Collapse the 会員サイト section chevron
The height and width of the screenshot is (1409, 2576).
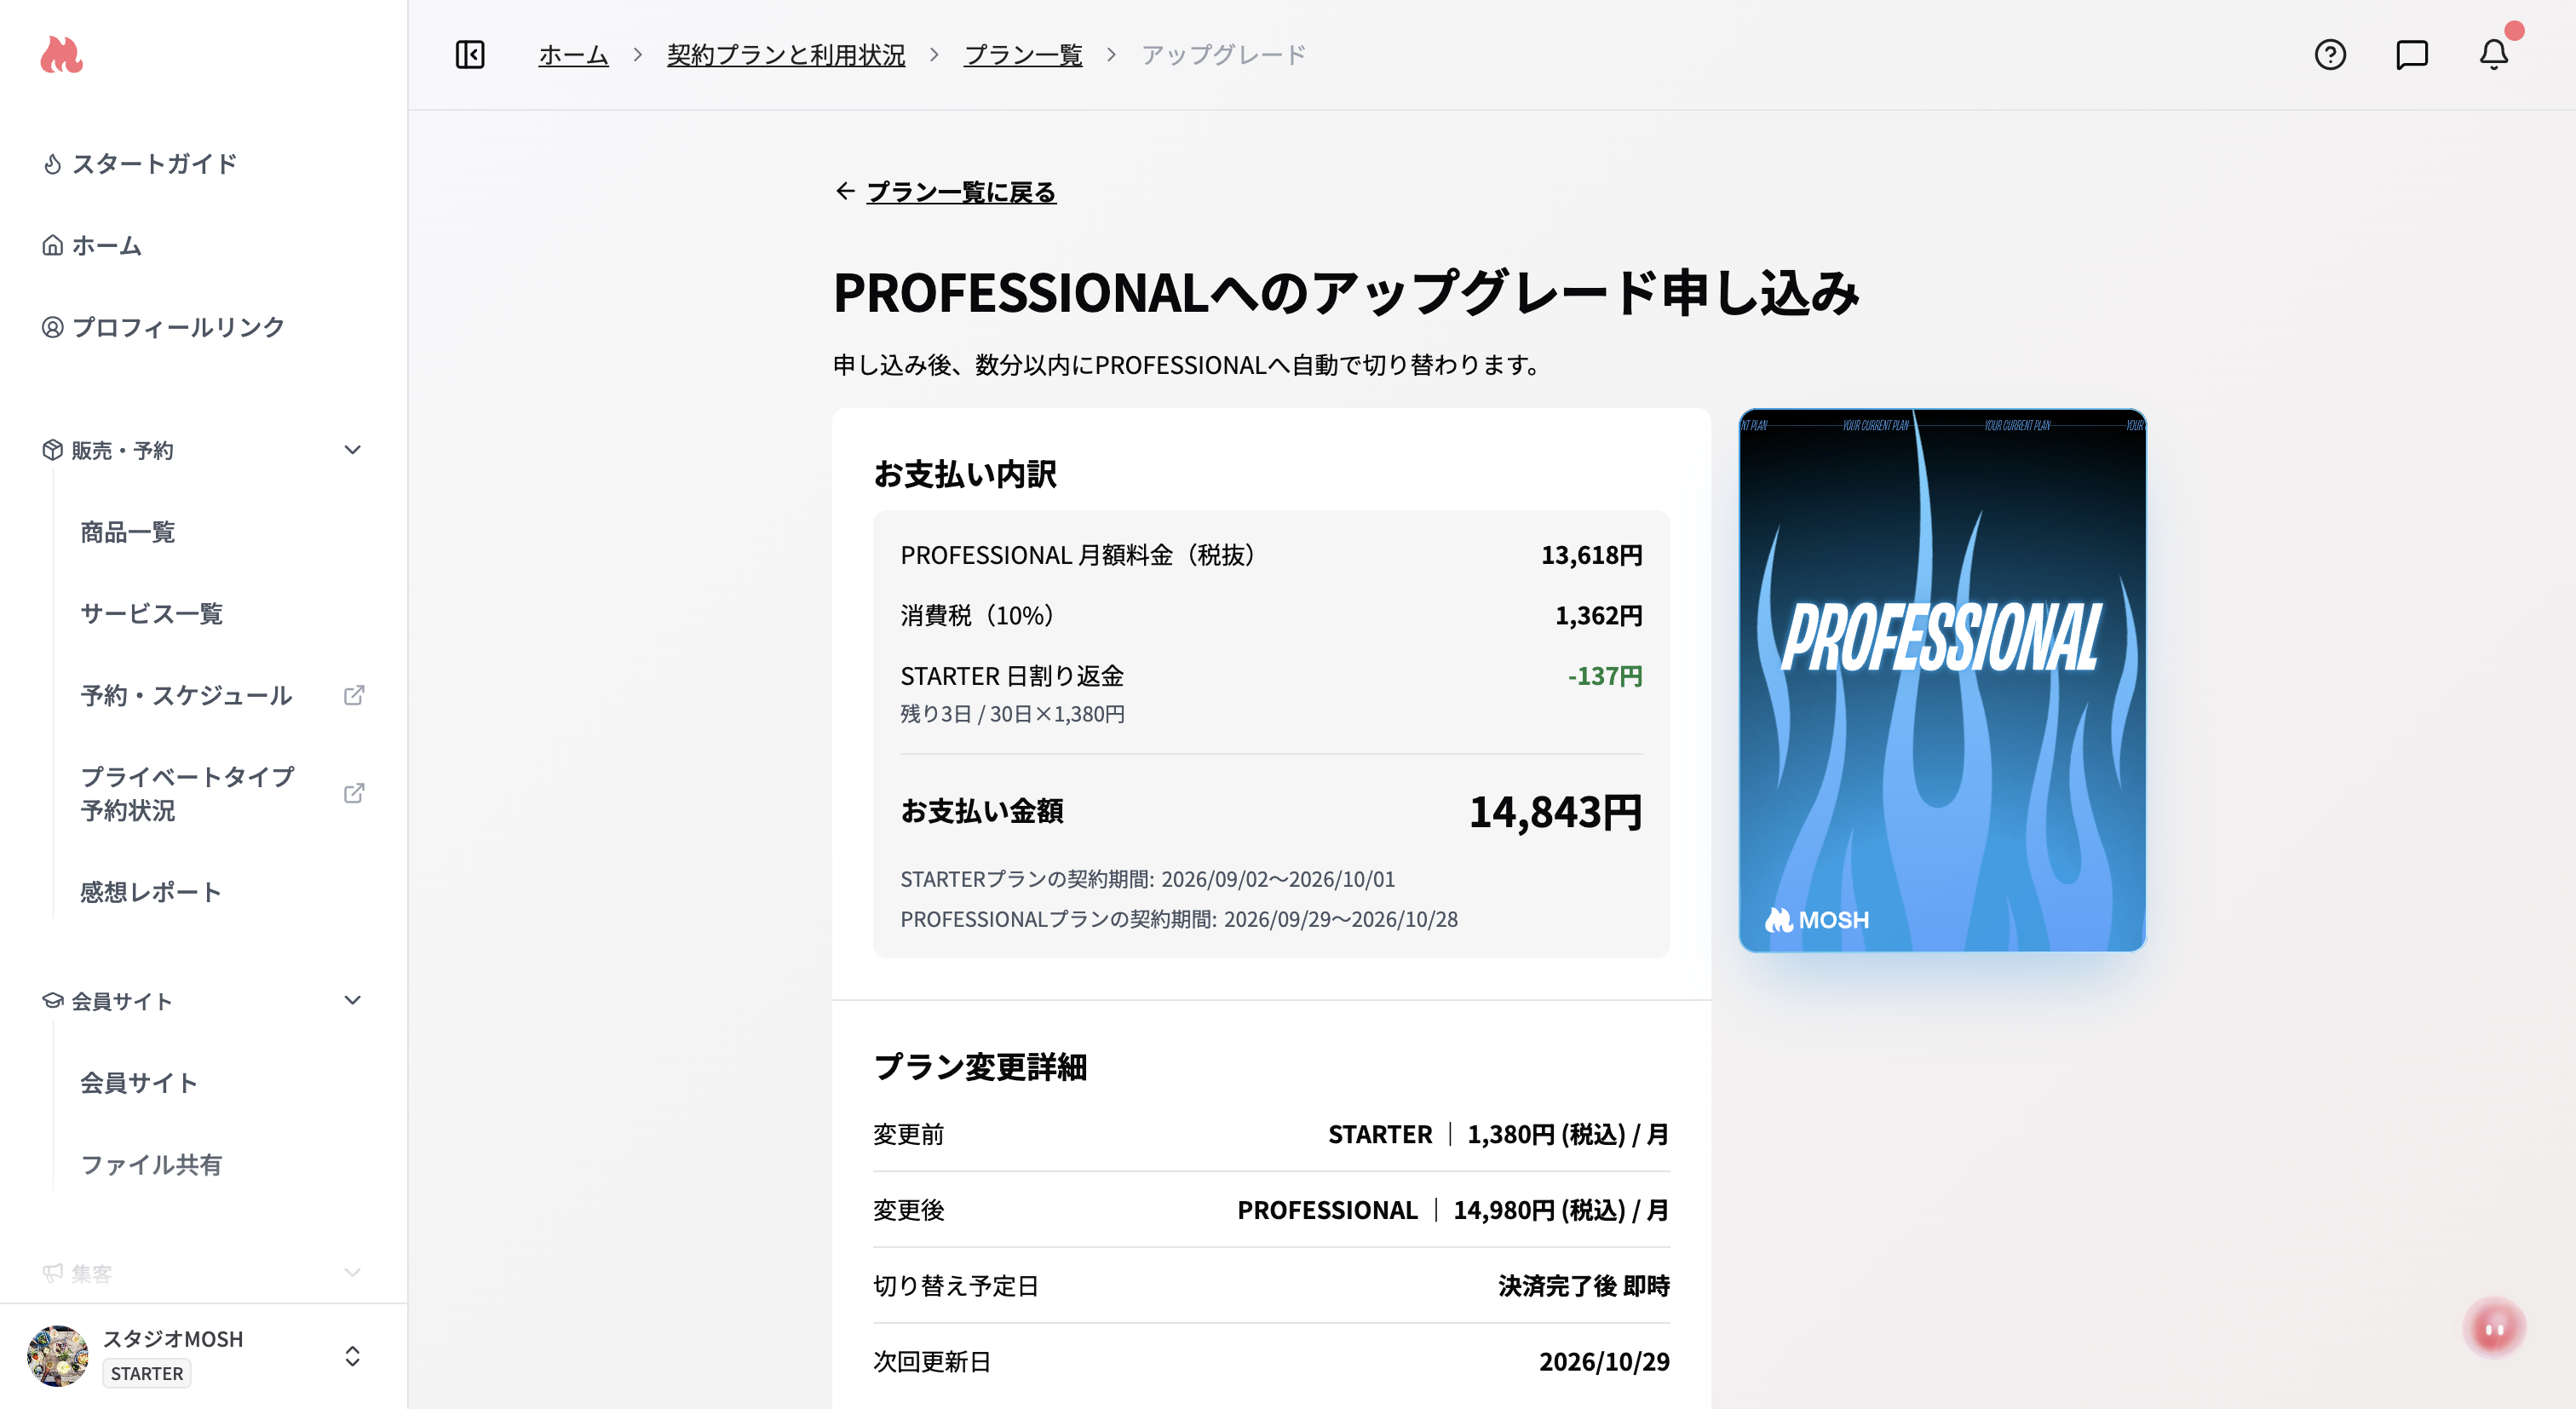click(352, 1000)
